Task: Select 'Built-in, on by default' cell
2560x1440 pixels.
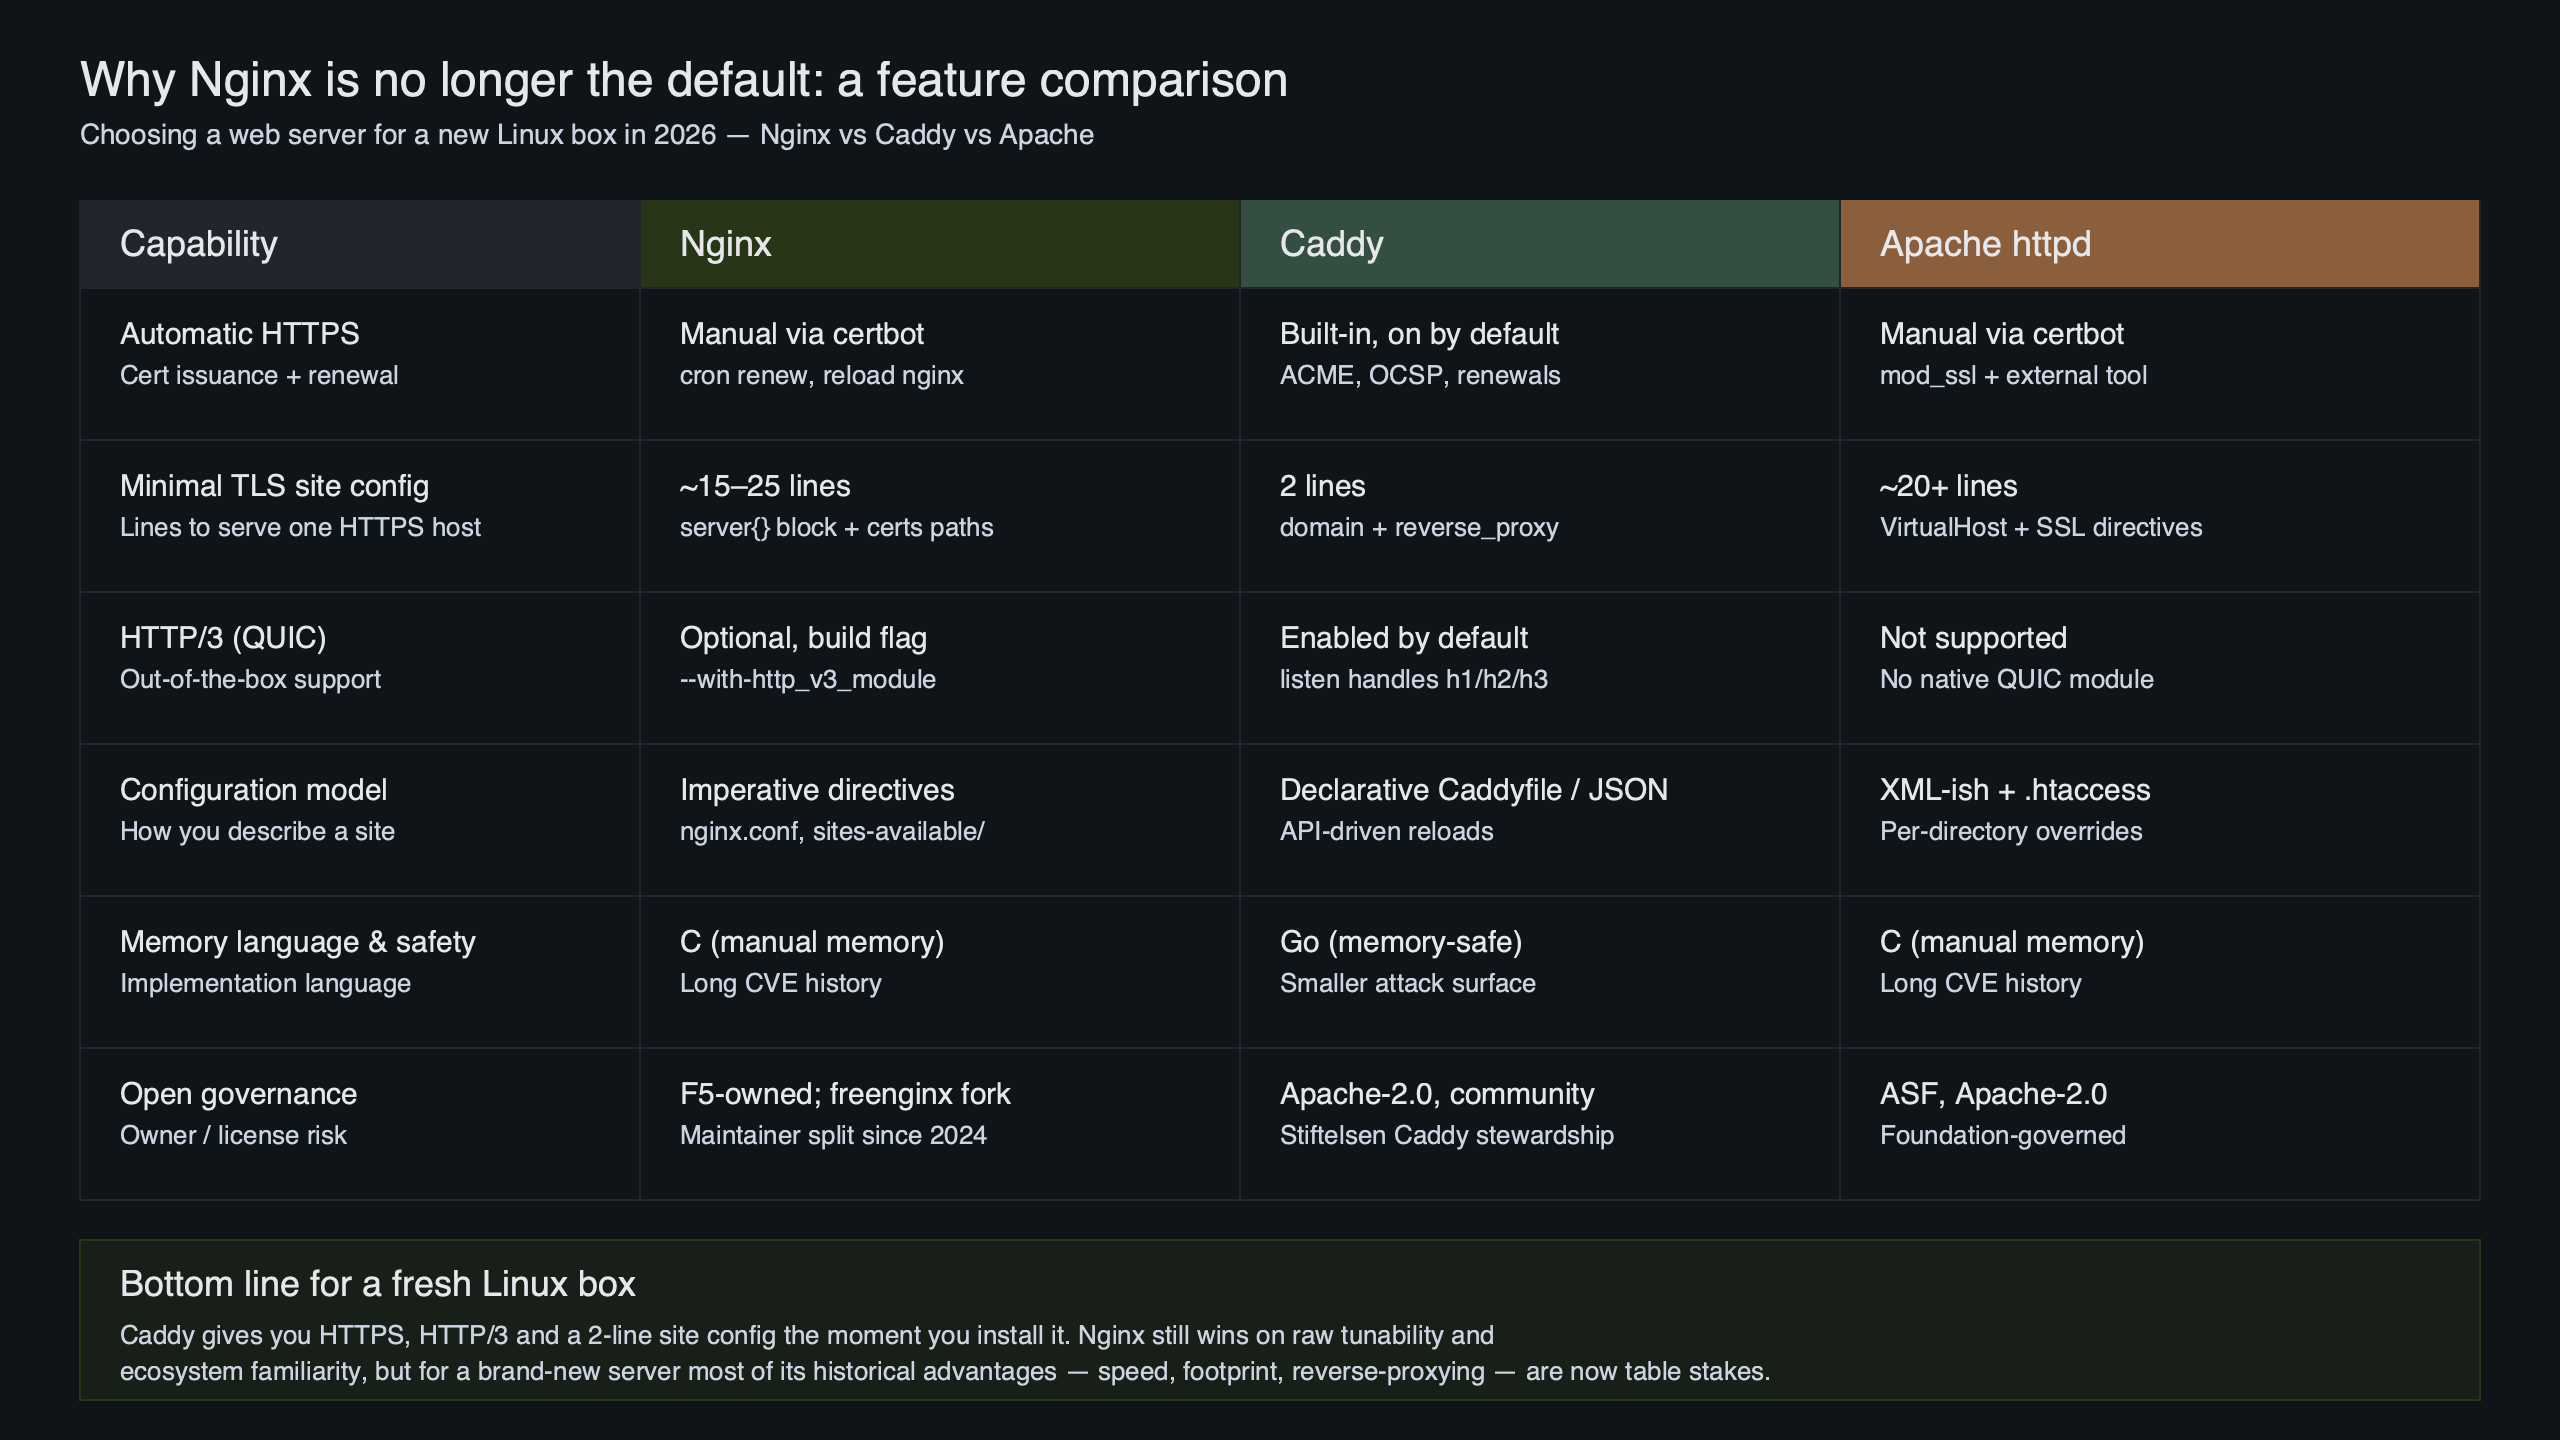Action: pos(1419,334)
